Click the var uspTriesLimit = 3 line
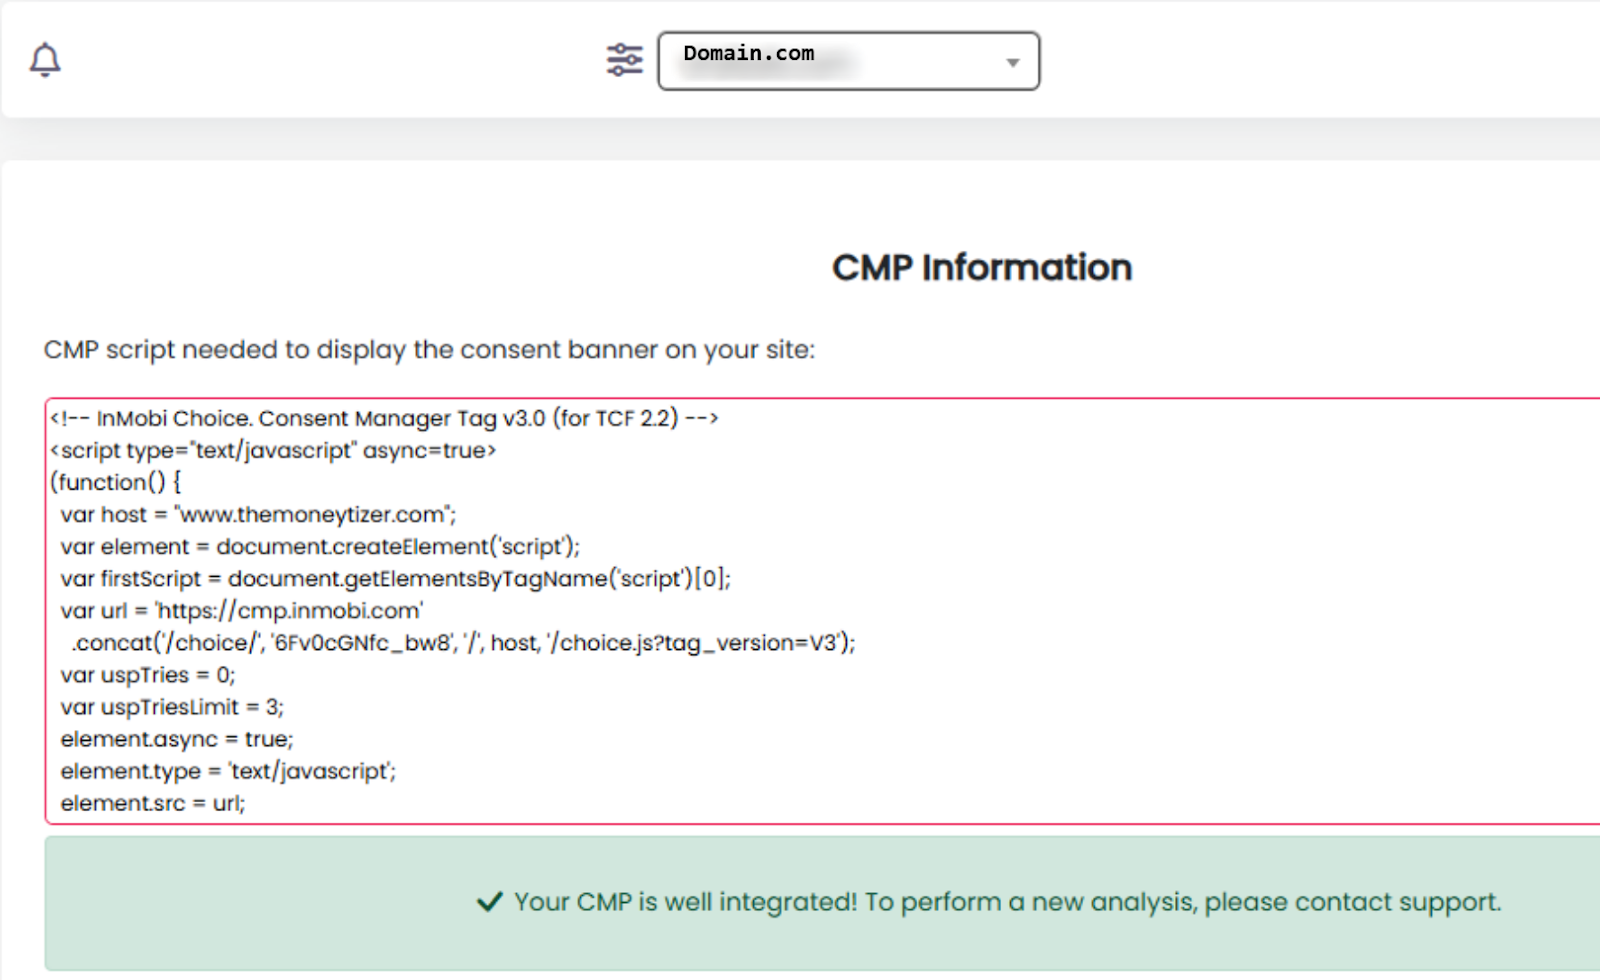The width and height of the screenshot is (1600, 980). 172,707
